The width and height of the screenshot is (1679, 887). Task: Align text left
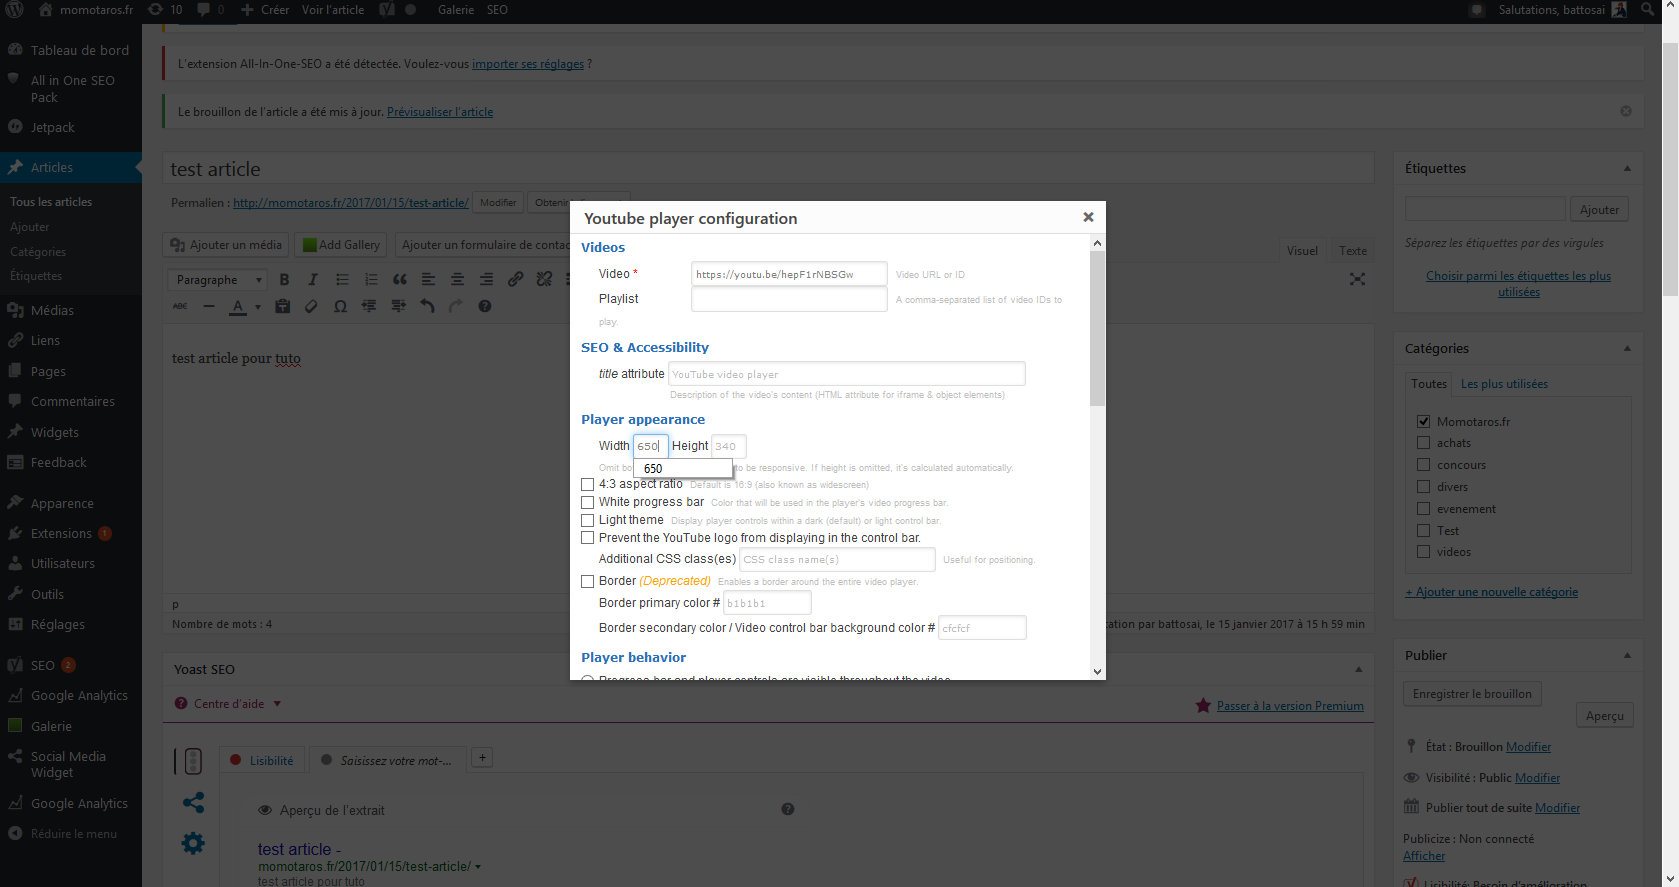click(x=428, y=280)
